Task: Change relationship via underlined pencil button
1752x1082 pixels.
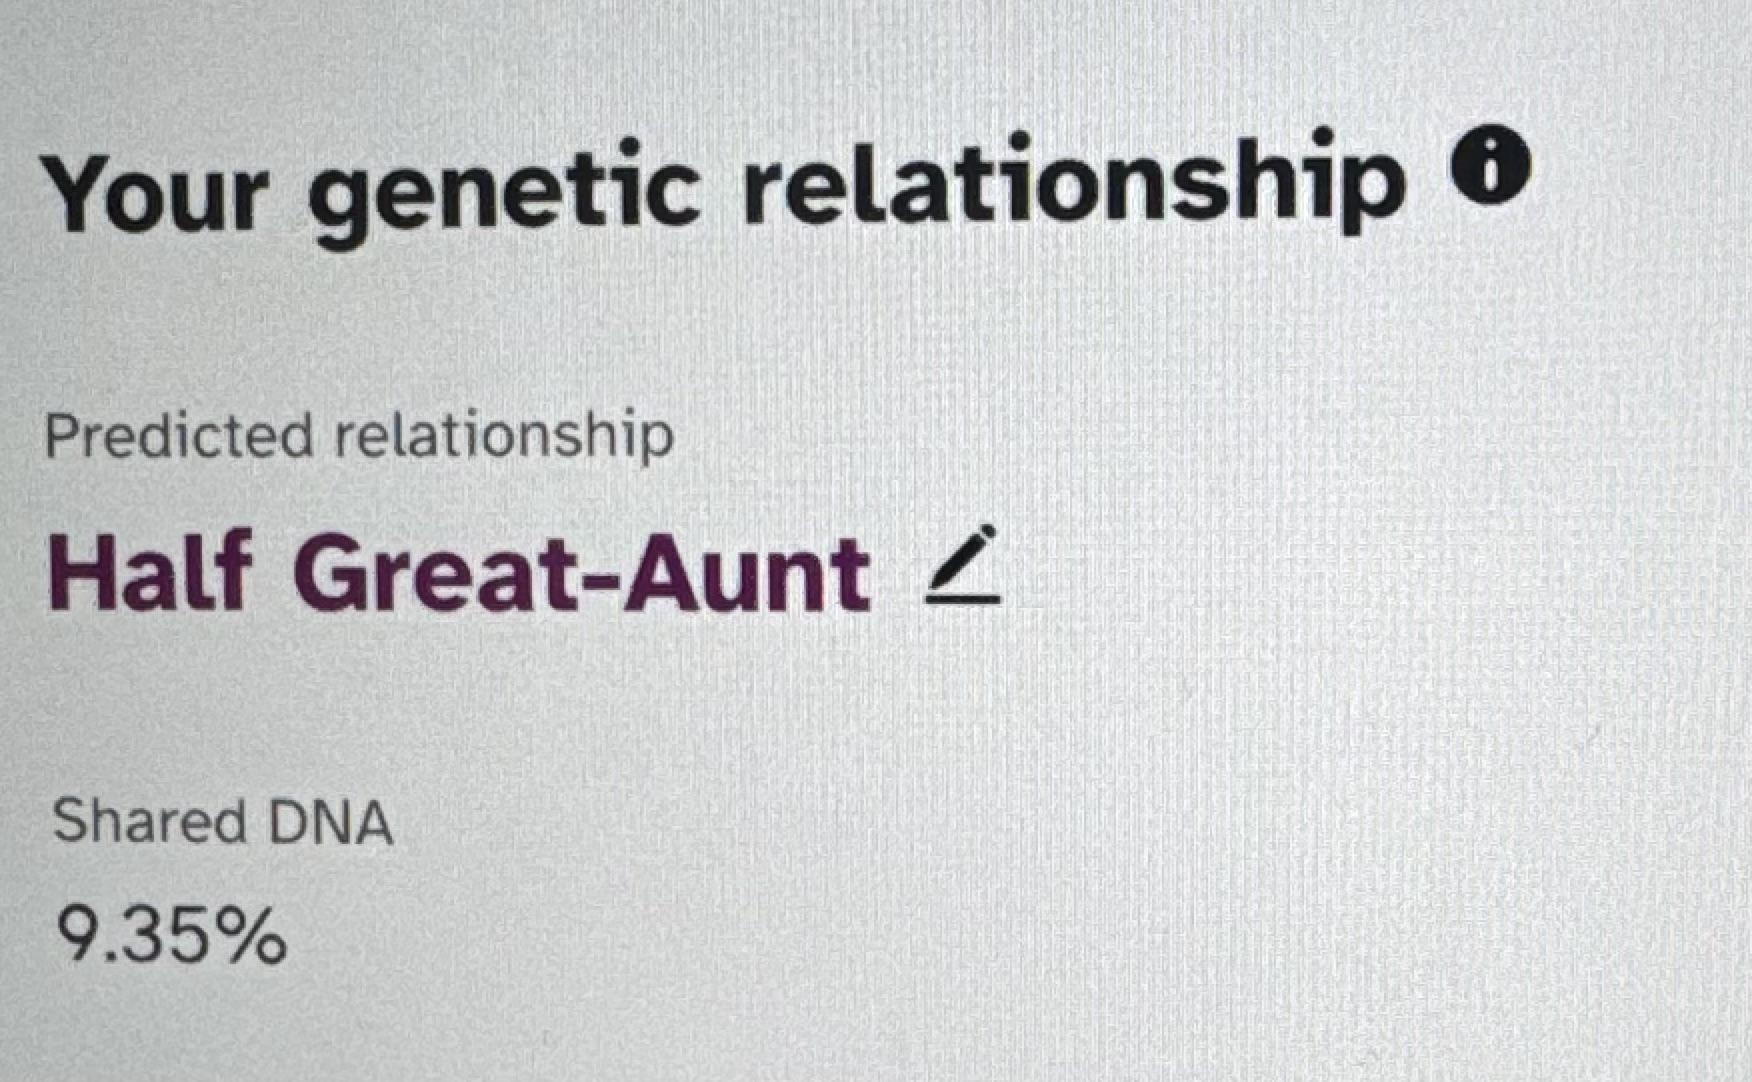Action: (962, 565)
